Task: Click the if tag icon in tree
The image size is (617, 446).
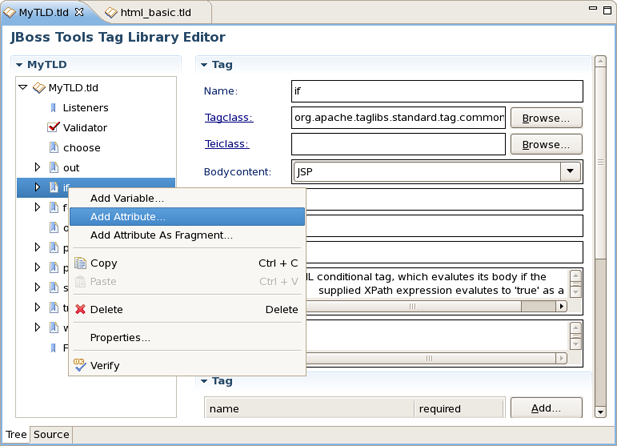Action: tap(54, 187)
